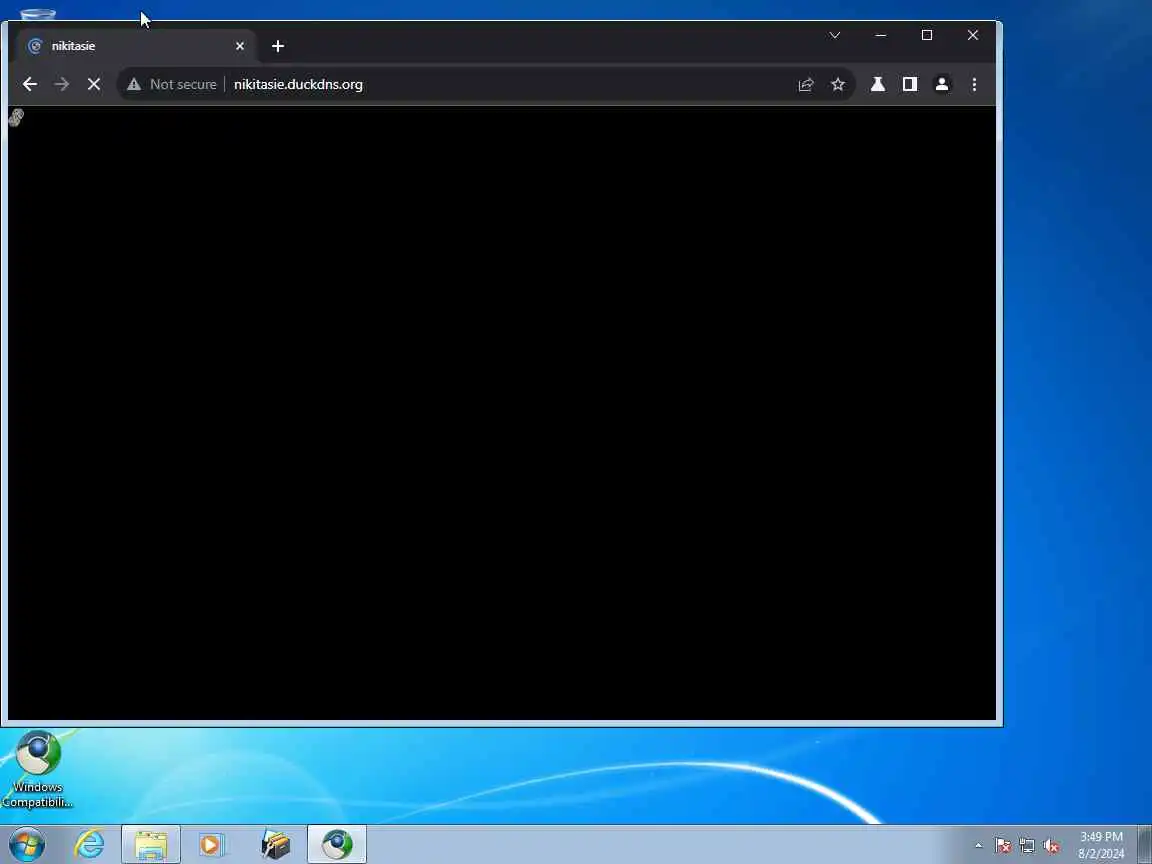
Task: Click the small icon at page top-left
Action: [16, 117]
